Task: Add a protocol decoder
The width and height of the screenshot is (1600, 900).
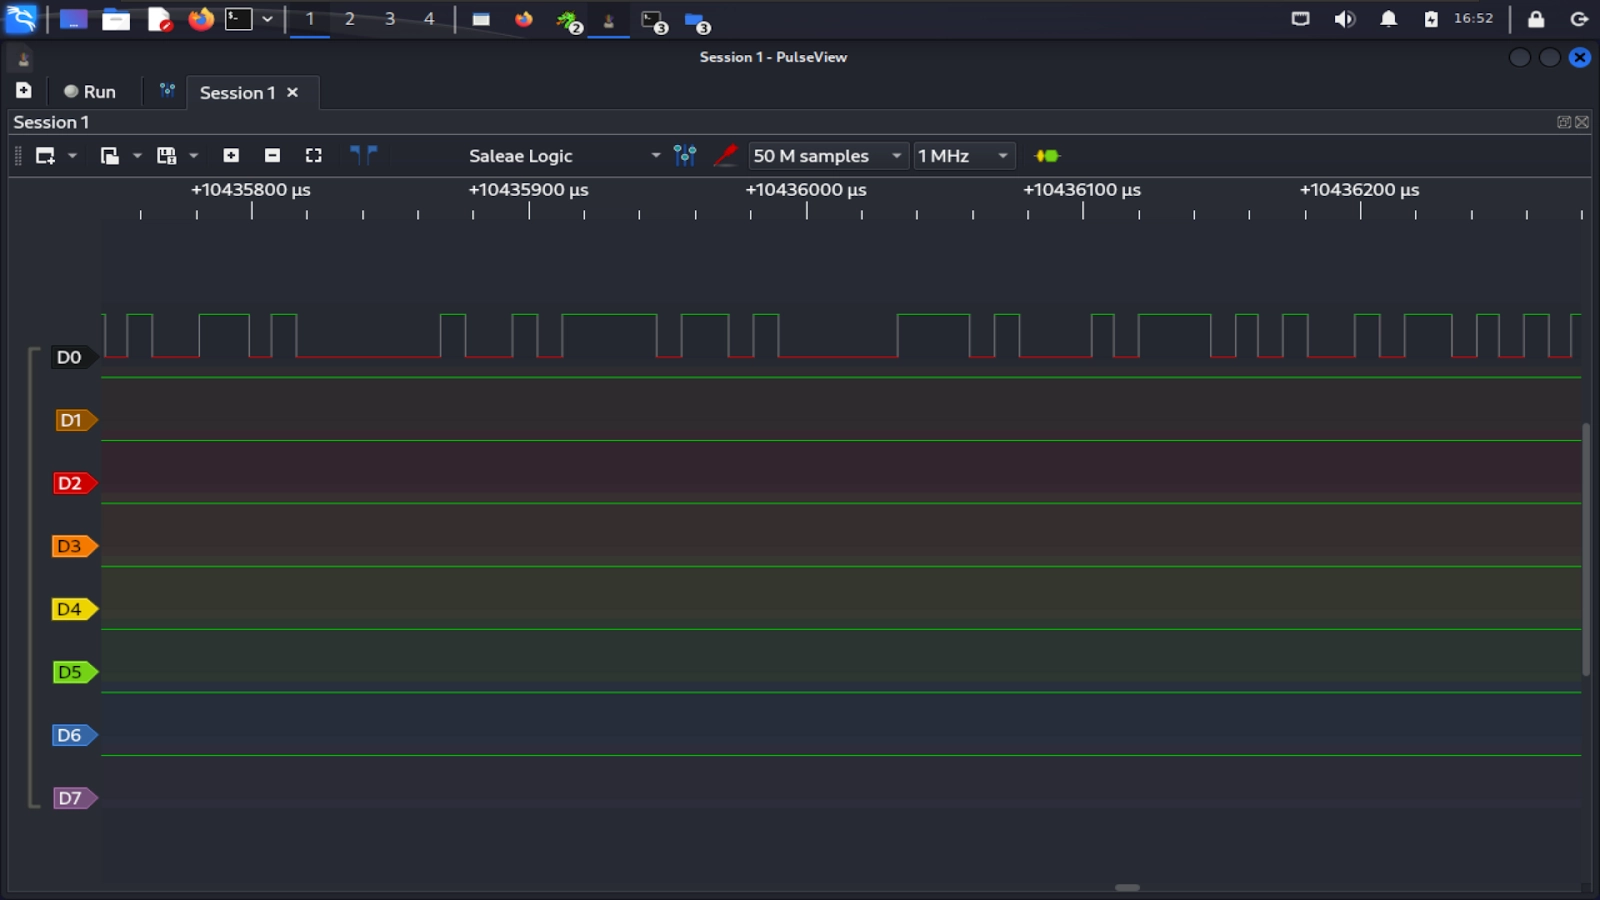Action: [x=1047, y=155]
